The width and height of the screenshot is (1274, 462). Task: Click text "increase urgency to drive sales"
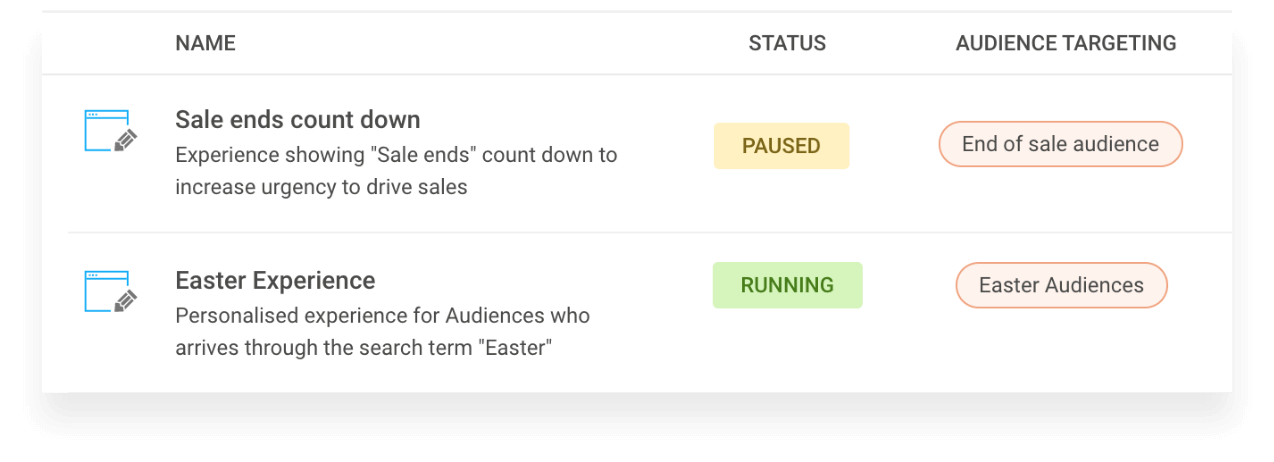pos(321,187)
